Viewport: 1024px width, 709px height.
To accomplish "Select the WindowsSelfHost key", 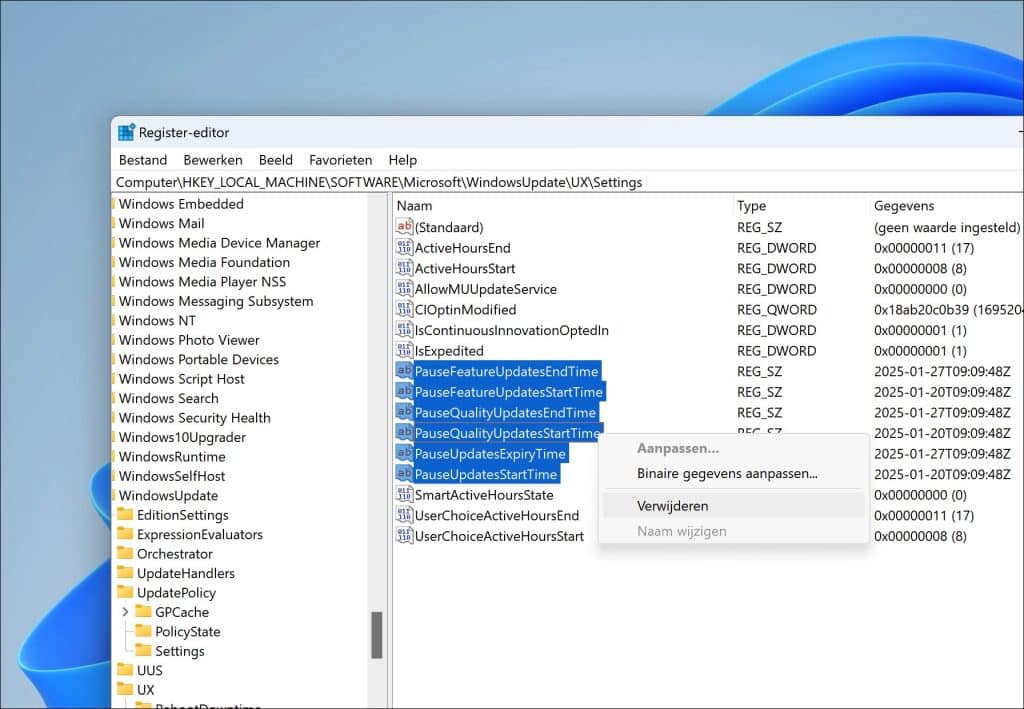I will pyautogui.click(x=172, y=476).
